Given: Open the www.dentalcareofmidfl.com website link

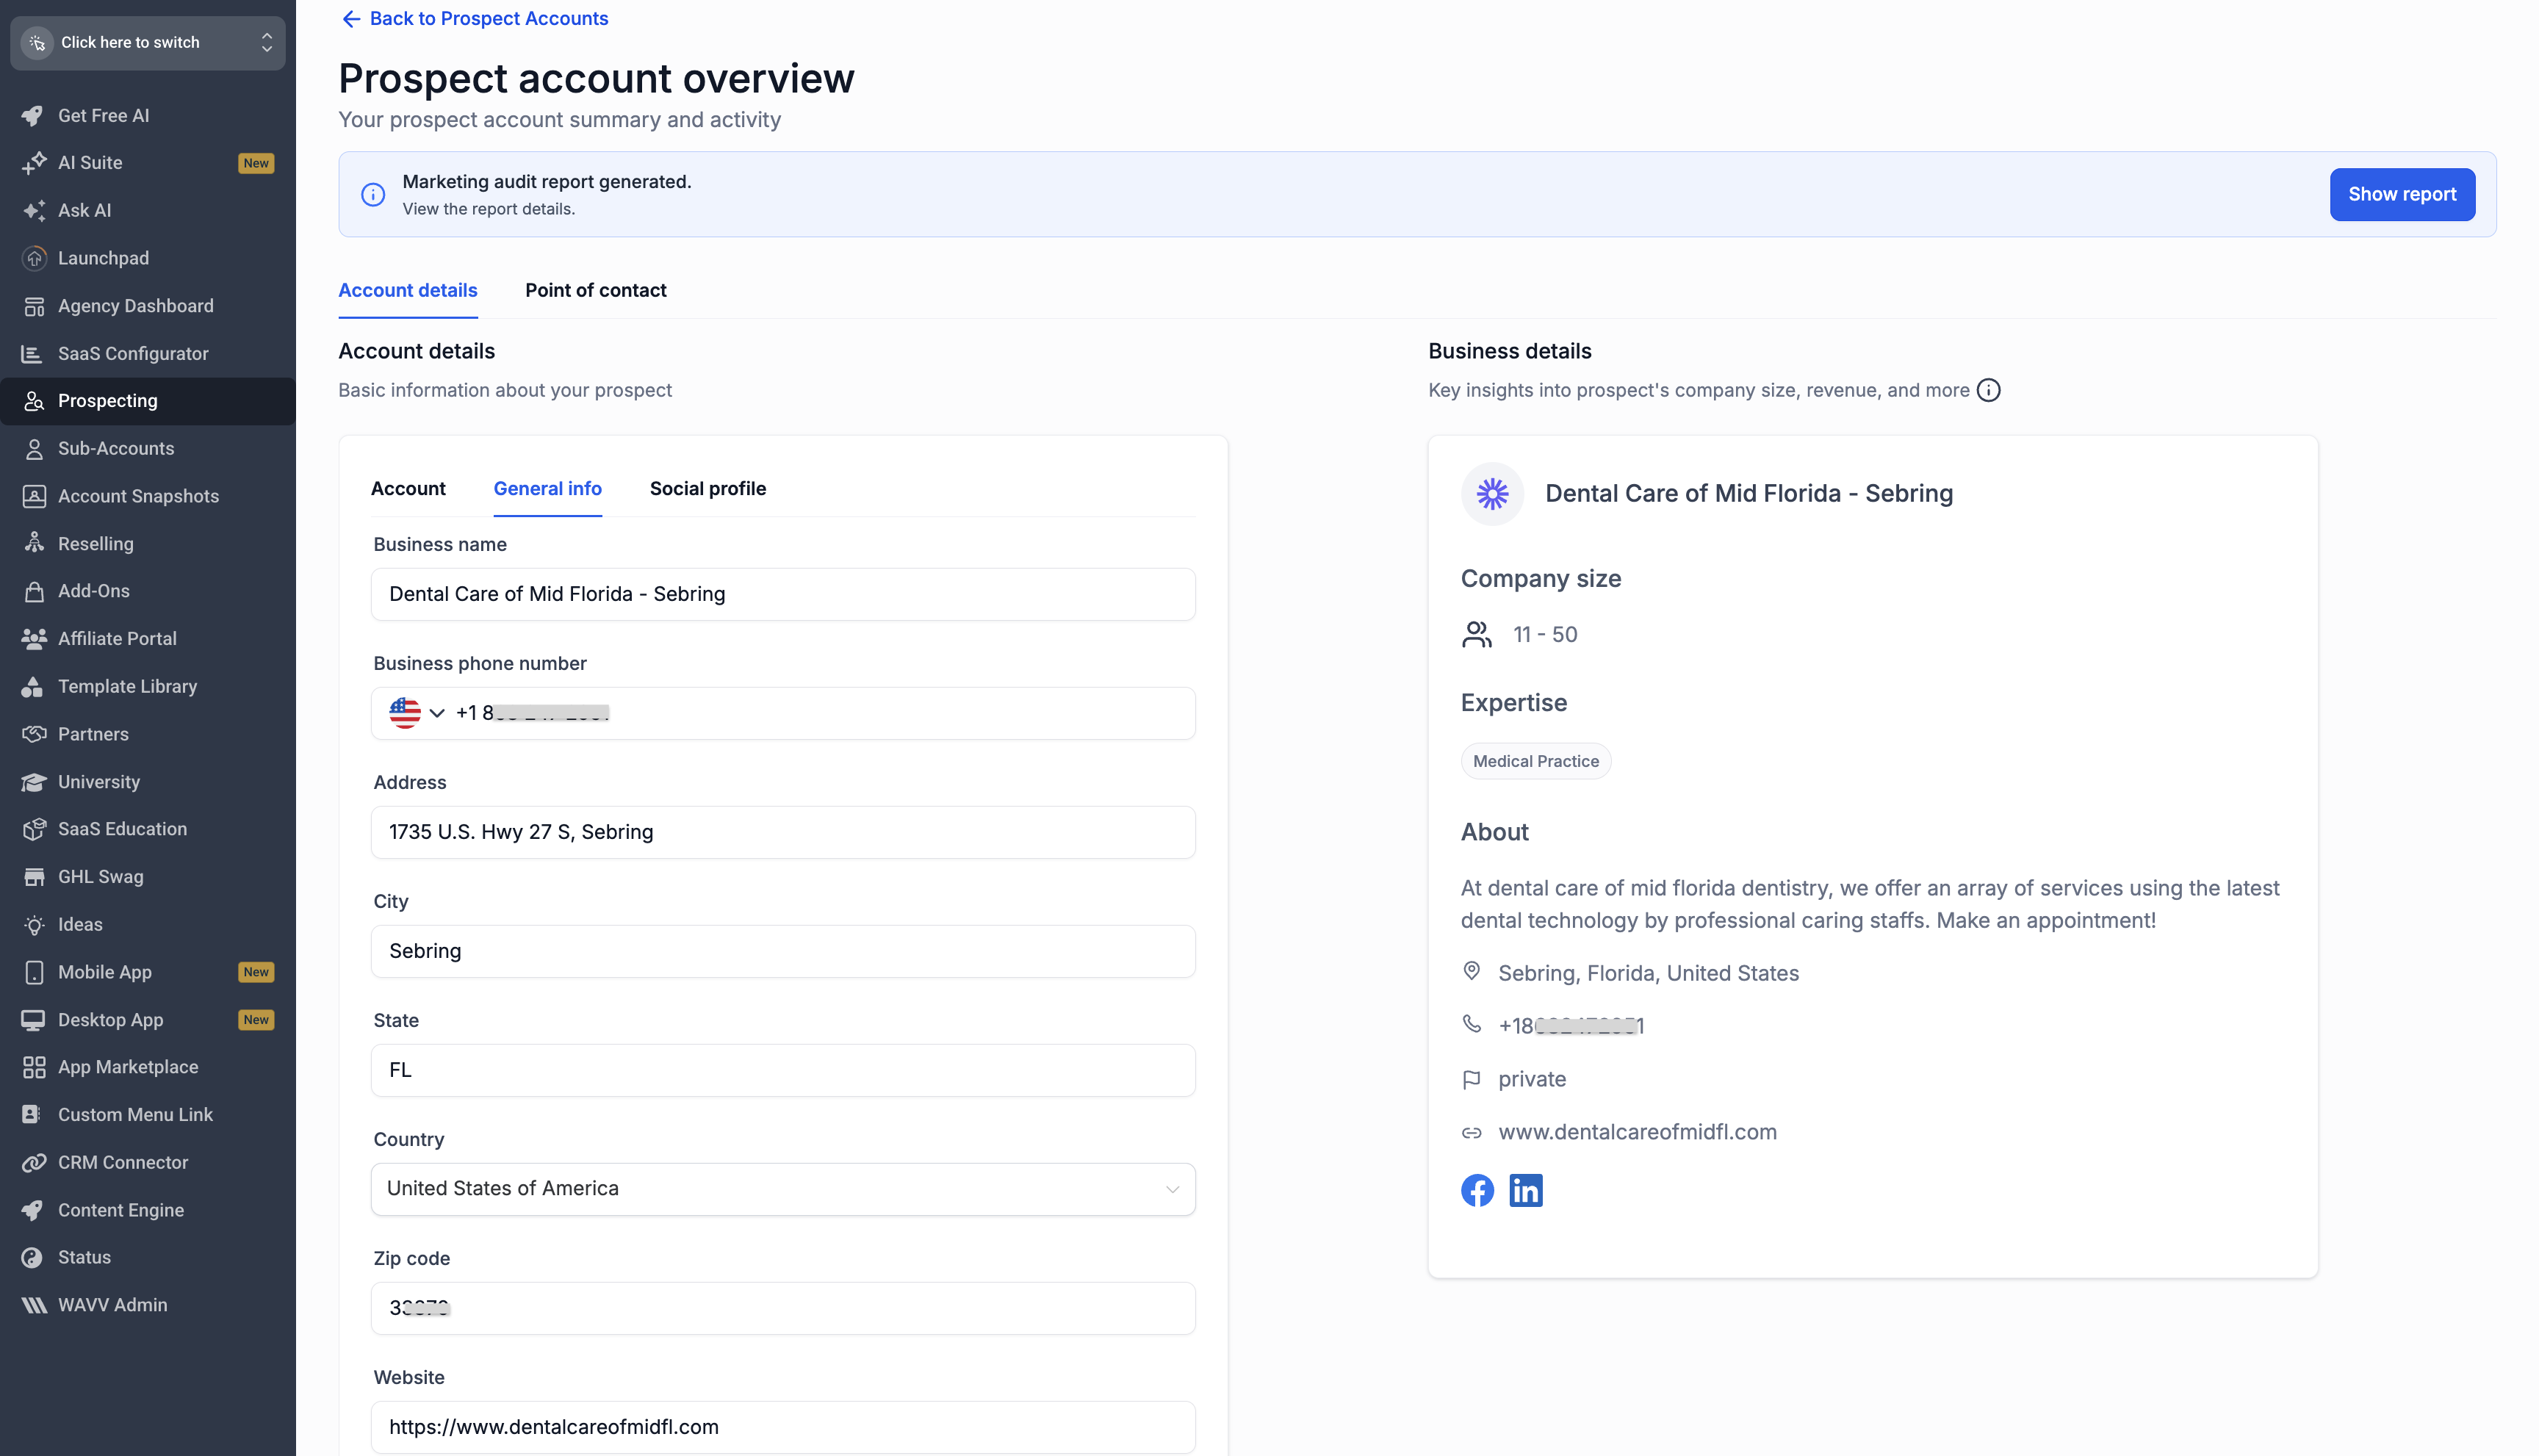Looking at the screenshot, I should point(1637,1132).
